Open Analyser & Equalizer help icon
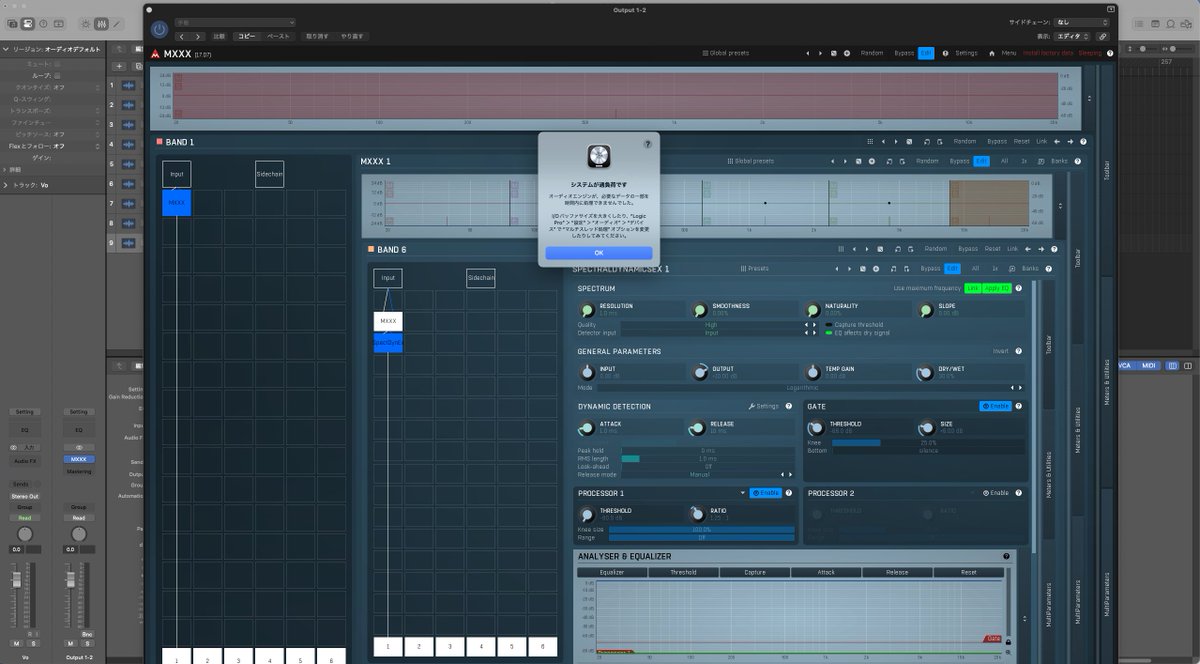Screen dimensions: 1200x664 pos(1006,556)
